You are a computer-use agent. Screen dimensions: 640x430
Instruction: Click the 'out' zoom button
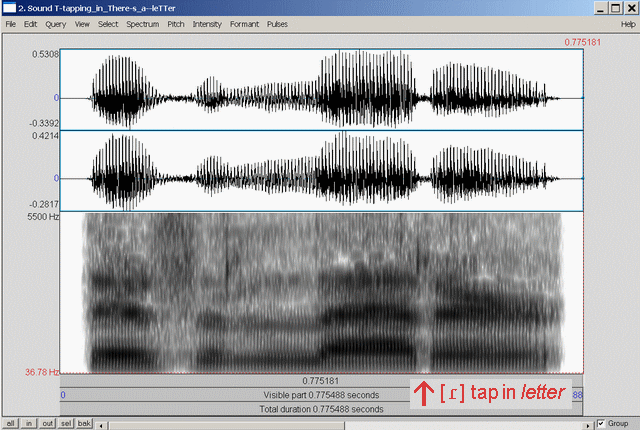[x=49, y=423]
